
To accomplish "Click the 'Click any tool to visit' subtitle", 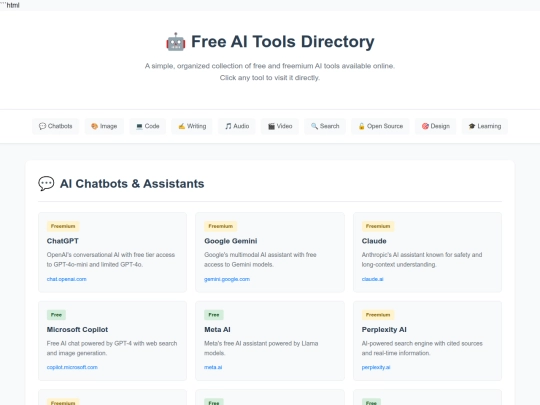I will (270, 78).
